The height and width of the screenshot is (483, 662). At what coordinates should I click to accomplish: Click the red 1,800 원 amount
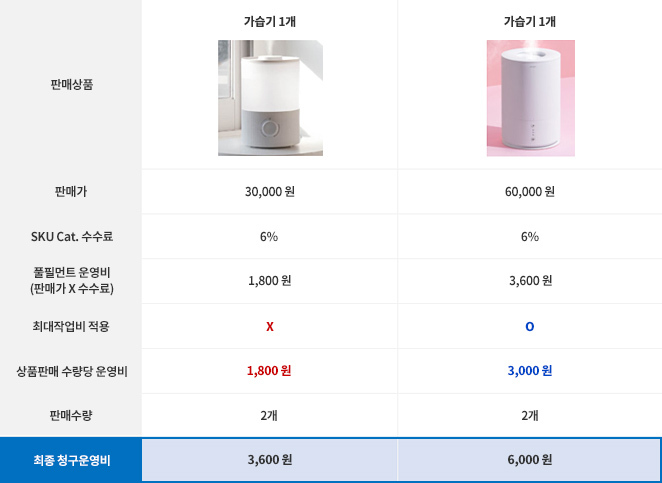[x=270, y=371]
